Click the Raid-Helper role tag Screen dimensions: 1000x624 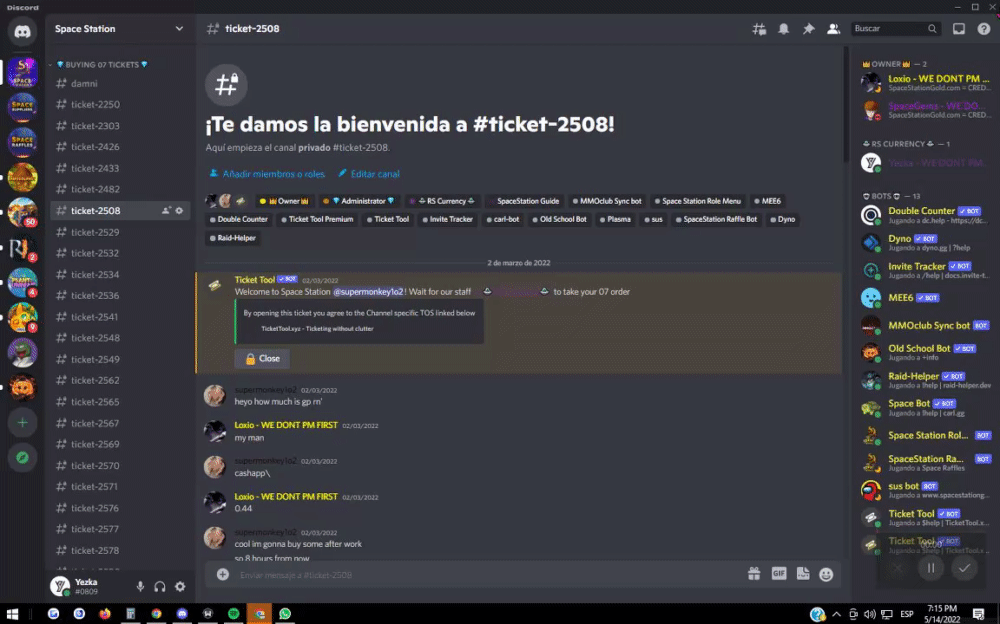click(233, 238)
